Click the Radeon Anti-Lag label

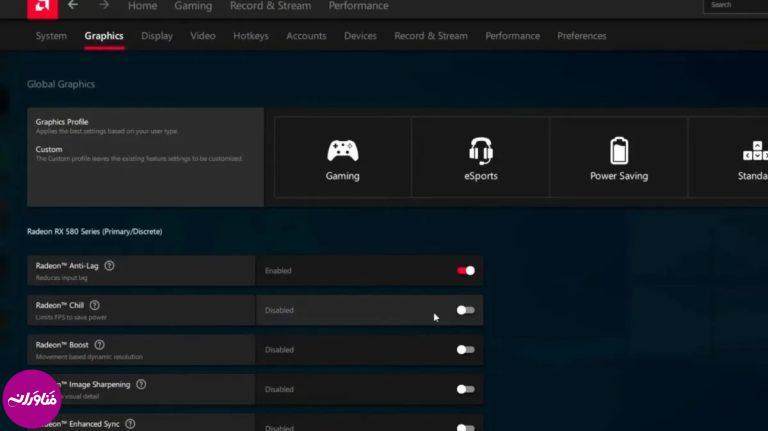(67, 266)
